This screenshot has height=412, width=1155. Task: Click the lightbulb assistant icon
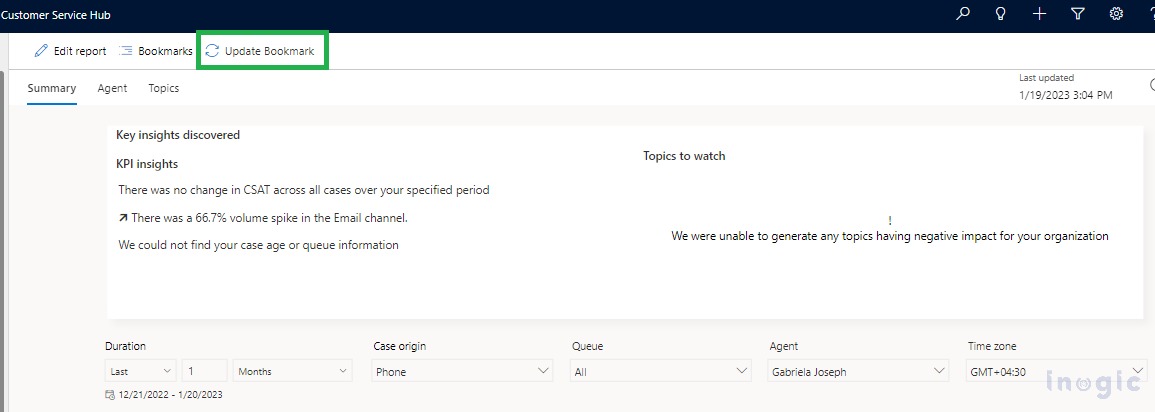click(x=1001, y=14)
